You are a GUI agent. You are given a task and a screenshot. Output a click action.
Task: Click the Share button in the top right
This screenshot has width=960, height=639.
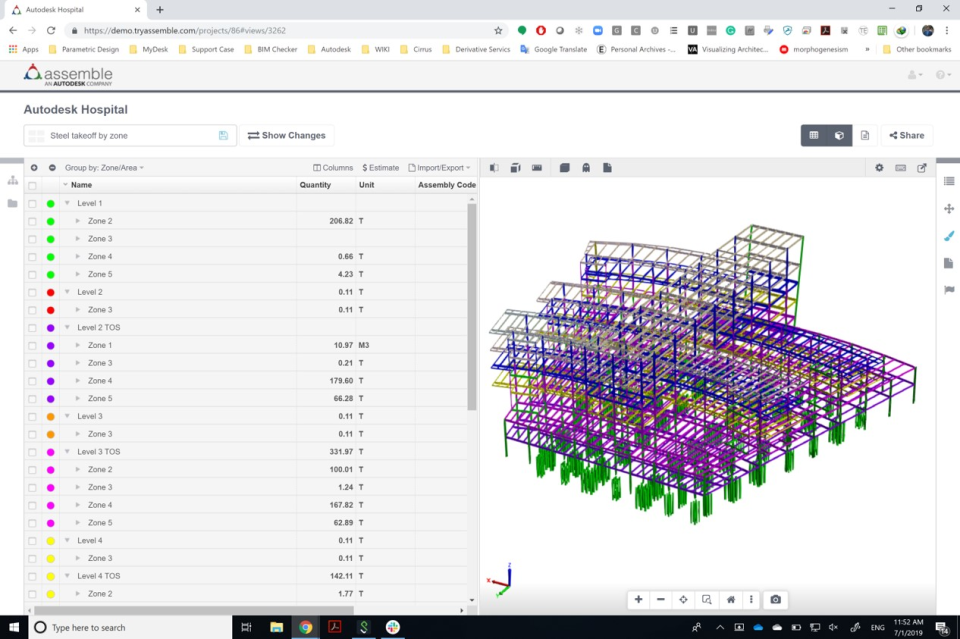coord(906,135)
